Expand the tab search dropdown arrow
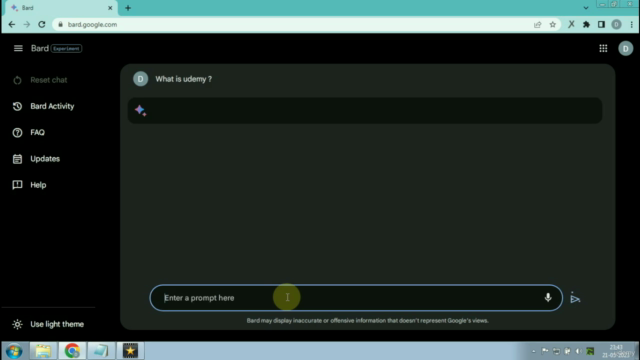Image resolution: width=640 pixels, height=360 pixels. (x=586, y=8)
